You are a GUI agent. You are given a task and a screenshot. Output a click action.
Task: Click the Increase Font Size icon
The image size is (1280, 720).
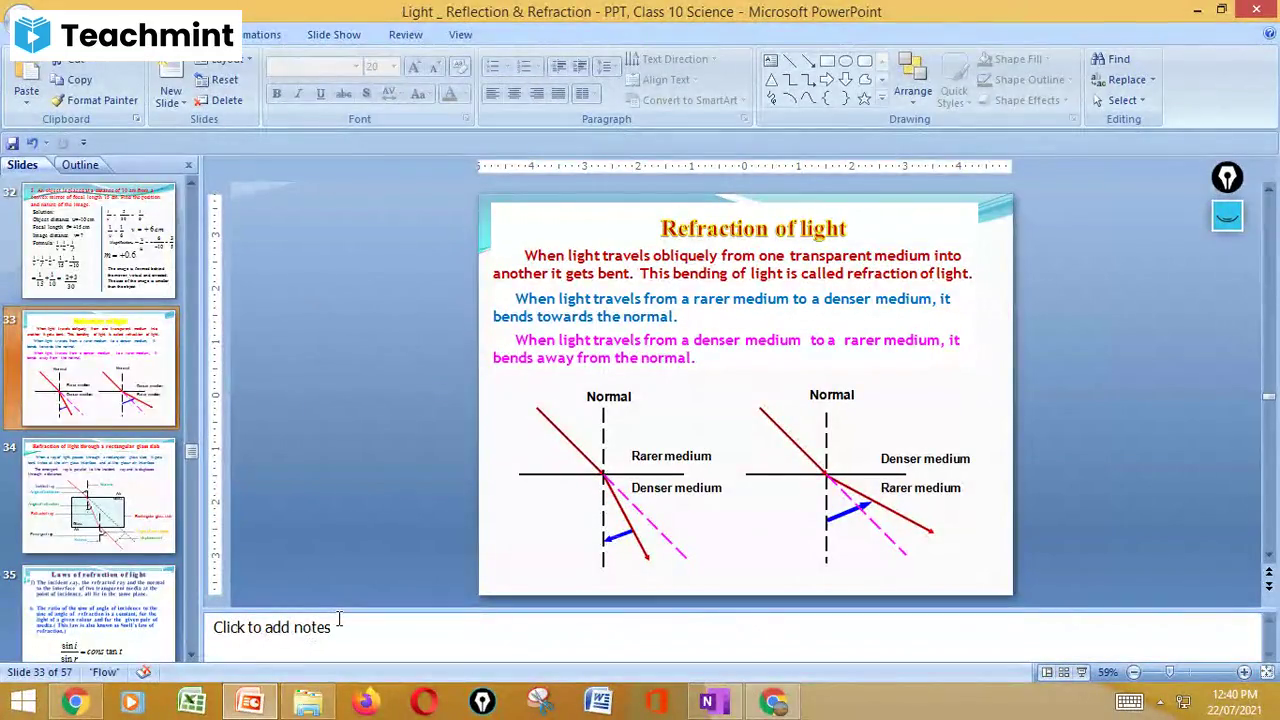[414, 66]
